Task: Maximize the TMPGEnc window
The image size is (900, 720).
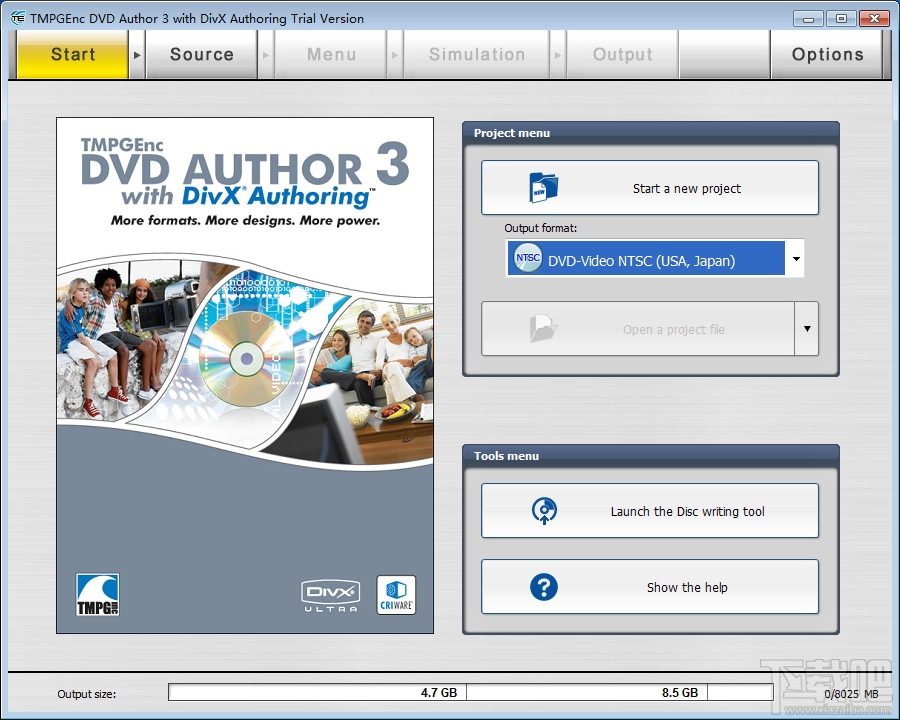Action: pyautogui.click(x=841, y=19)
